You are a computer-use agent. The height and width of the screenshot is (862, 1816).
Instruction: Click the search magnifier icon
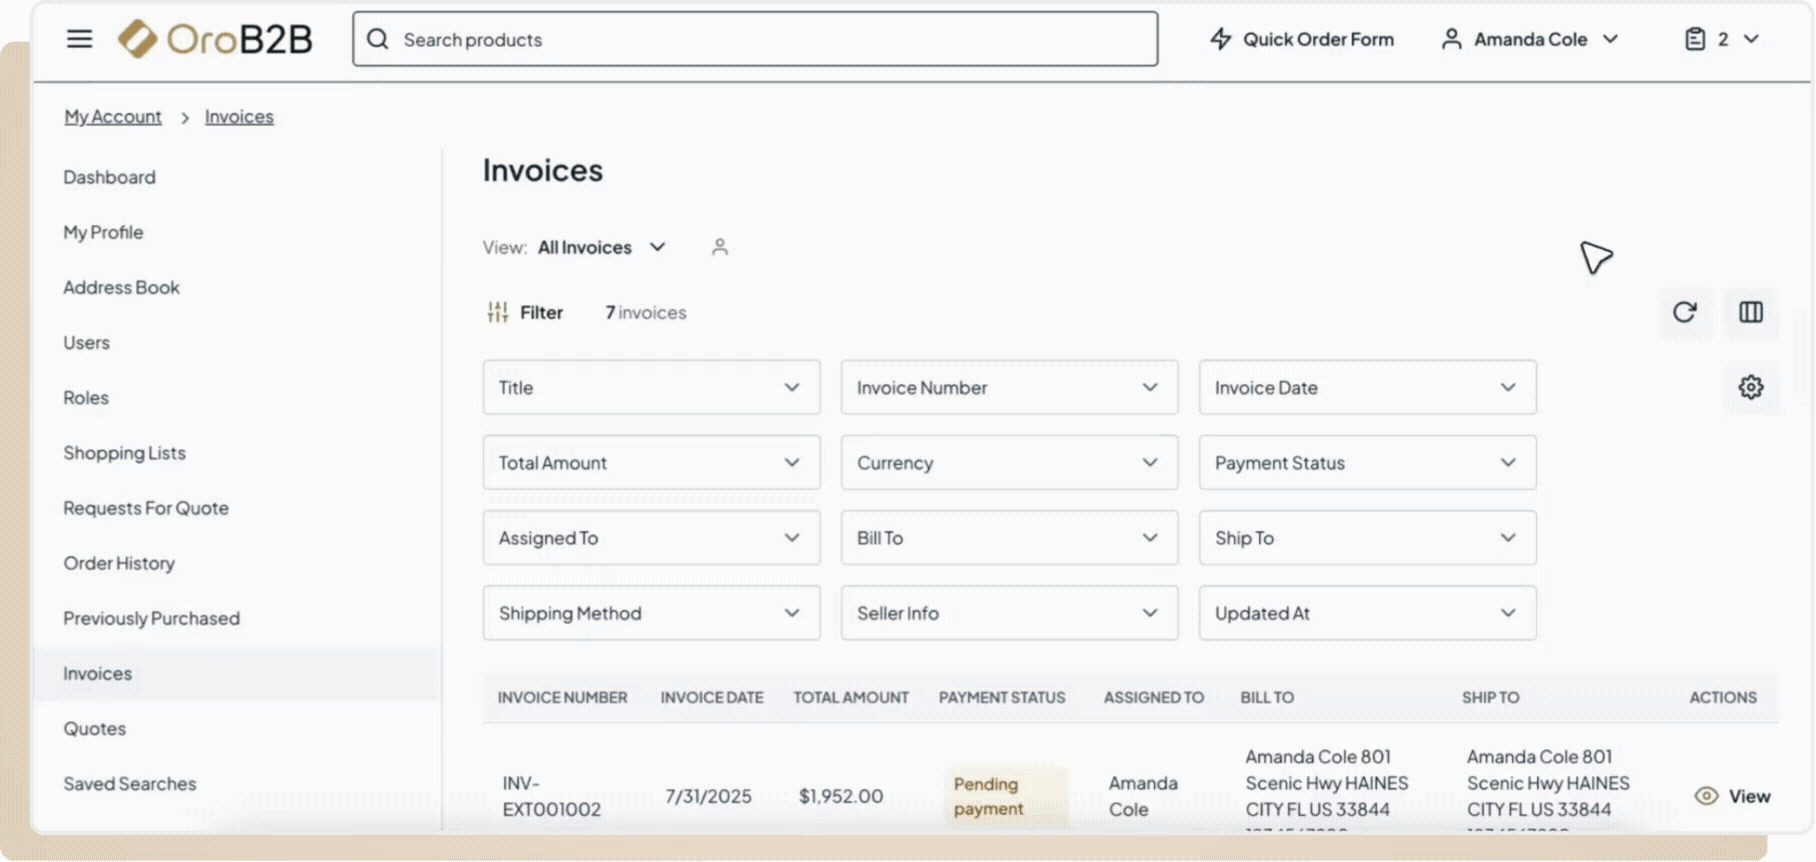pyautogui.click(x=377, y=39)
